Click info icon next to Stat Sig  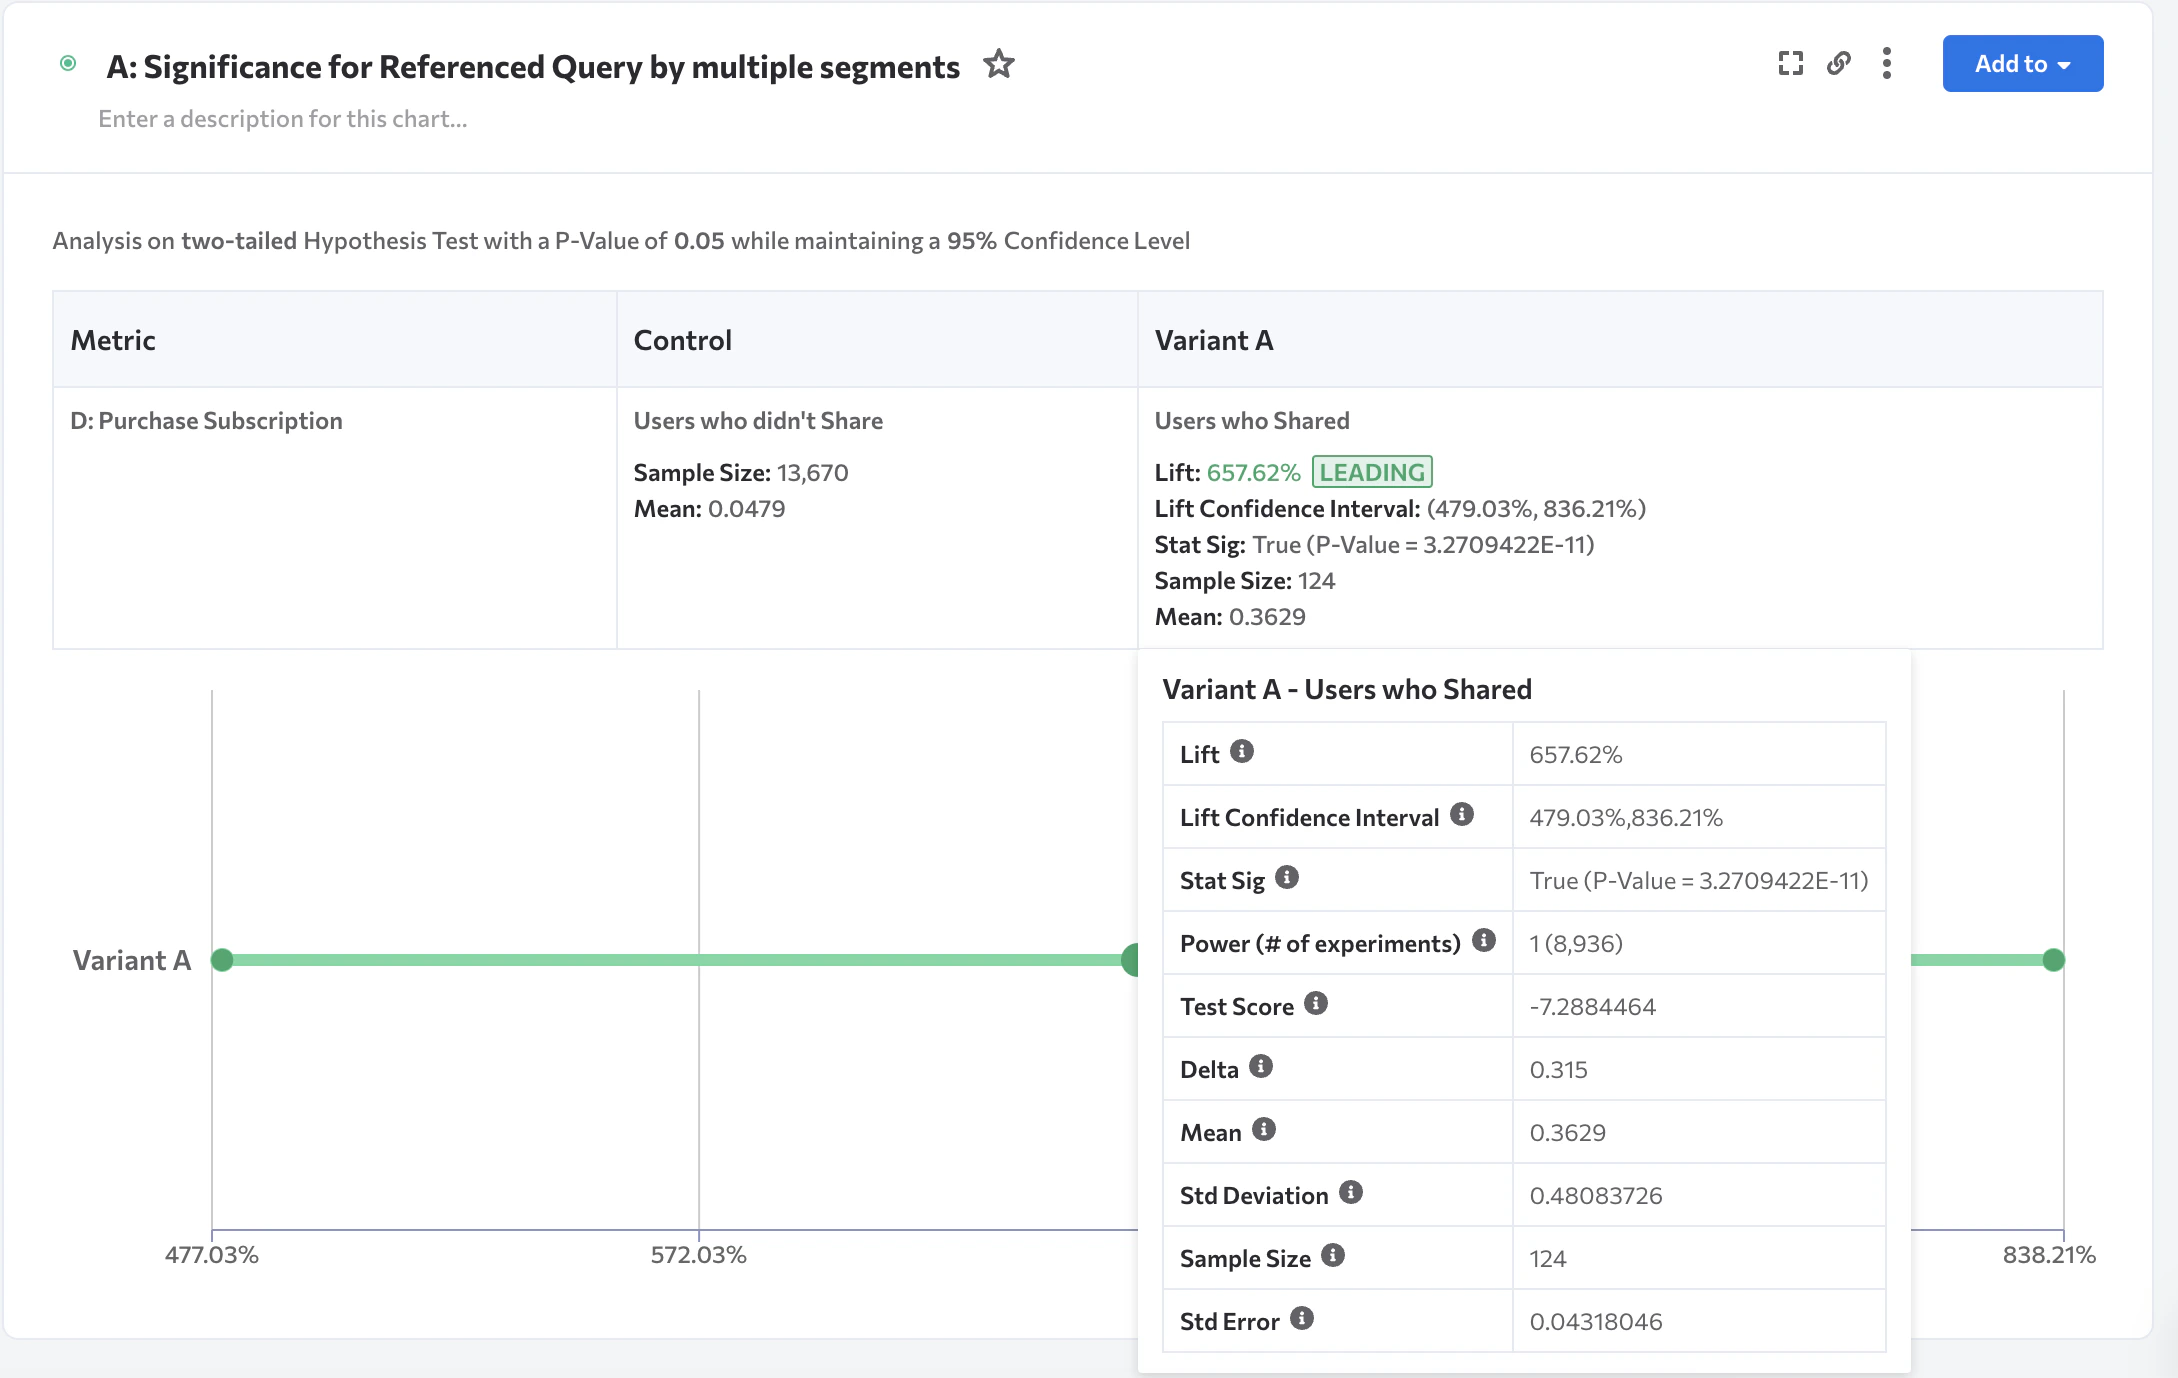click(1287, 877)
